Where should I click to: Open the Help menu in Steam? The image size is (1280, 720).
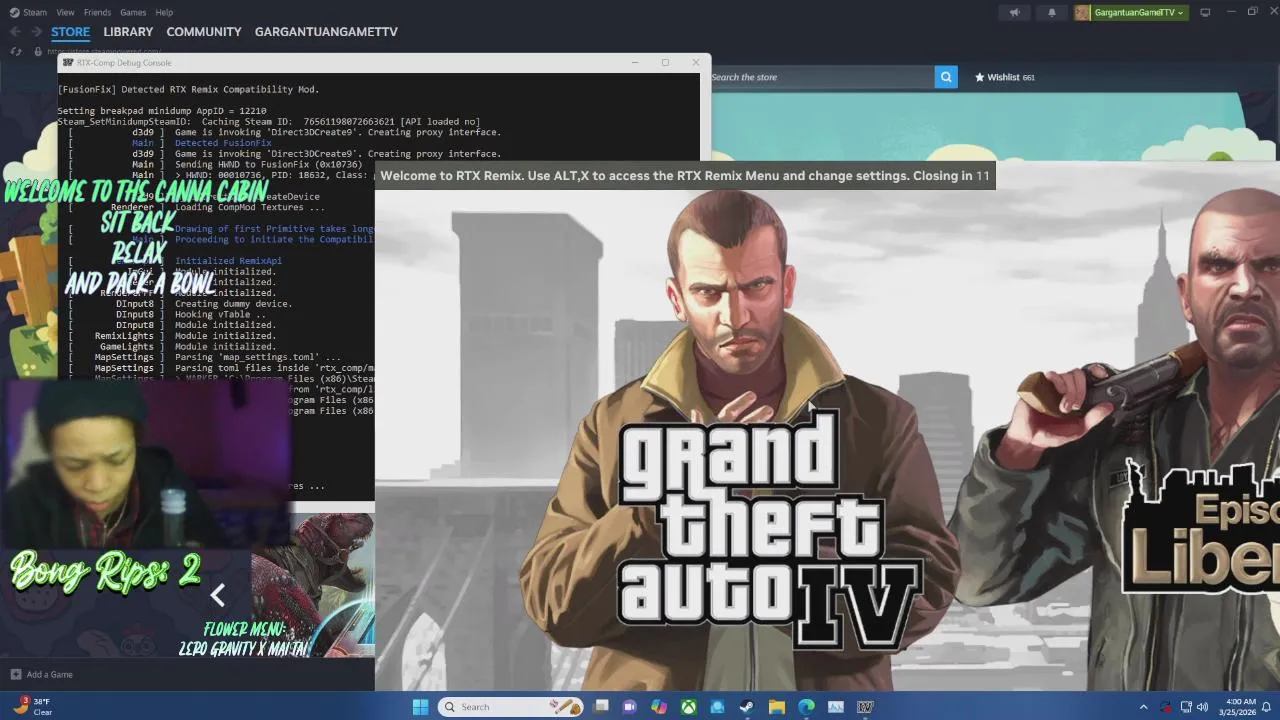(x=164, y=12)
